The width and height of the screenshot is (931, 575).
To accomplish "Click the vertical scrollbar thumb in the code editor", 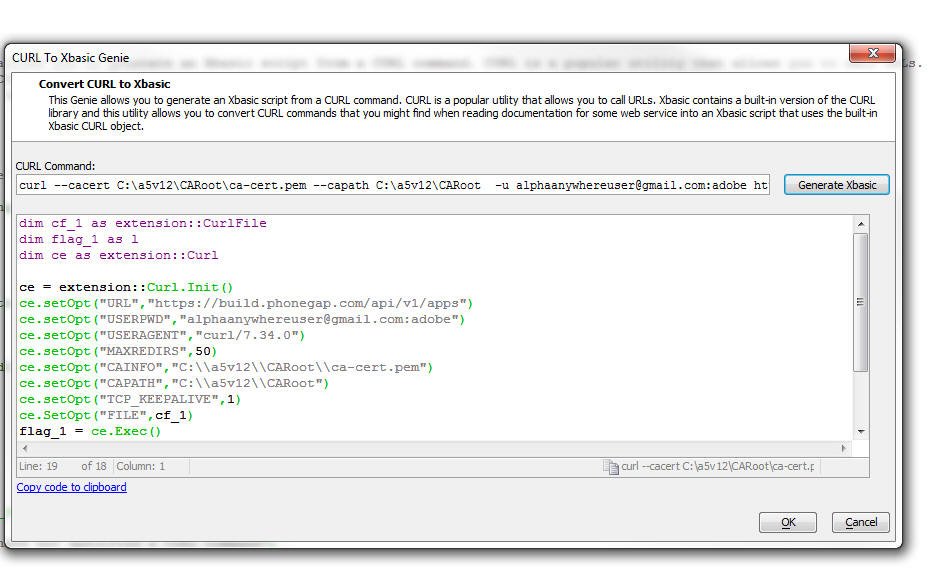I will tap(860, 302).
